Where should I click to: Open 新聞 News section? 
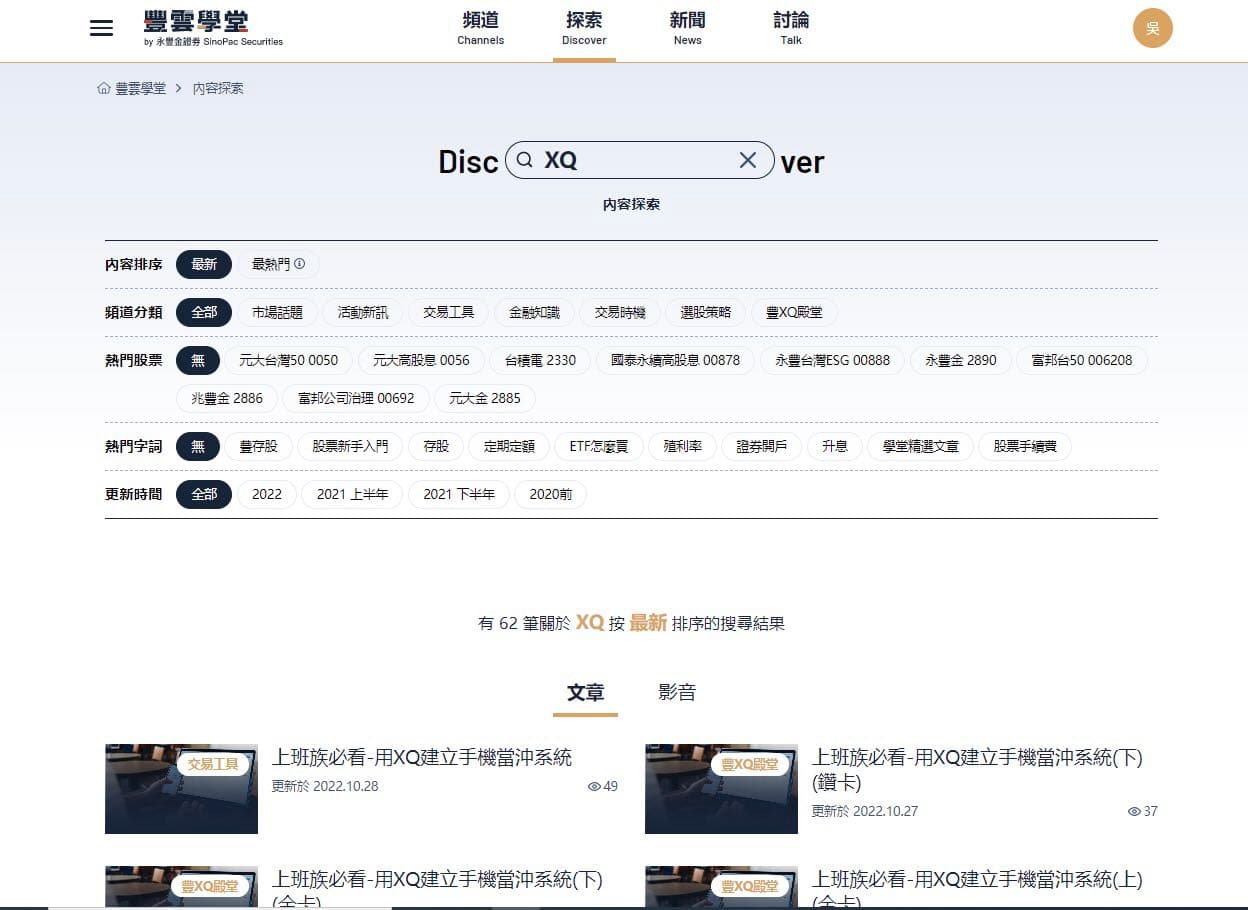coord(688,29)
